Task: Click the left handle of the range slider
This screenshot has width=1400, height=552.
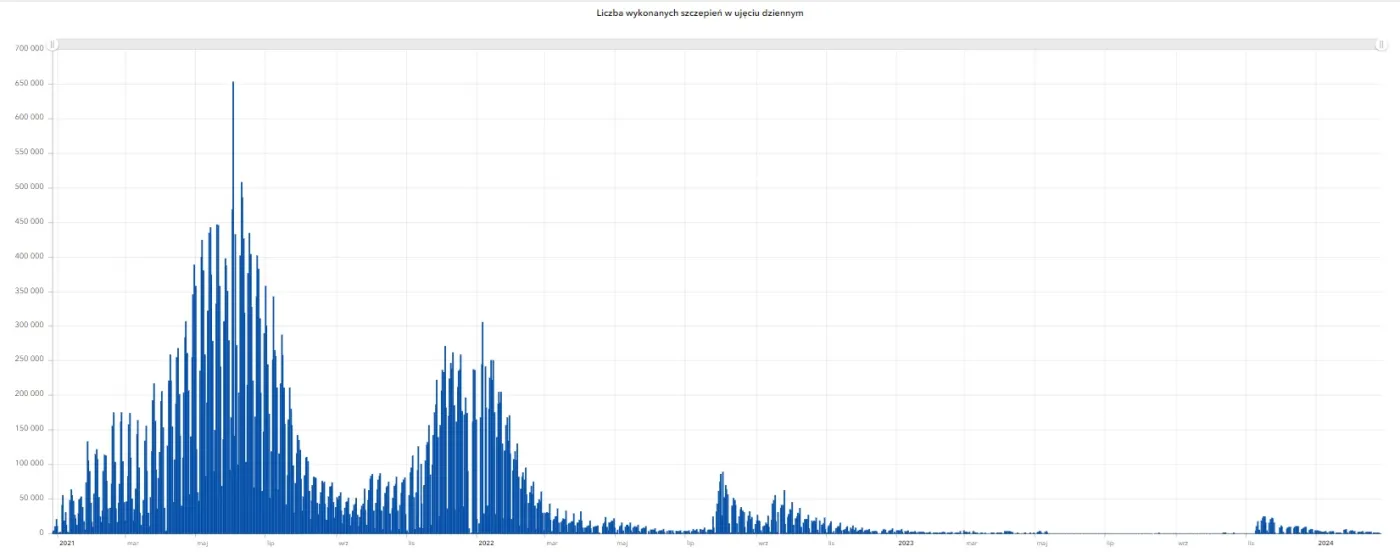Action: point(53,44)
